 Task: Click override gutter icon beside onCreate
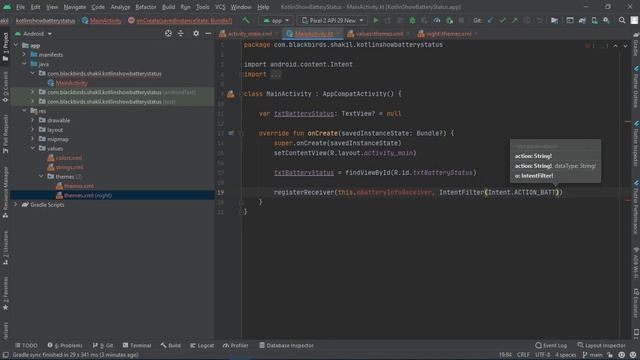click(231, 133)
